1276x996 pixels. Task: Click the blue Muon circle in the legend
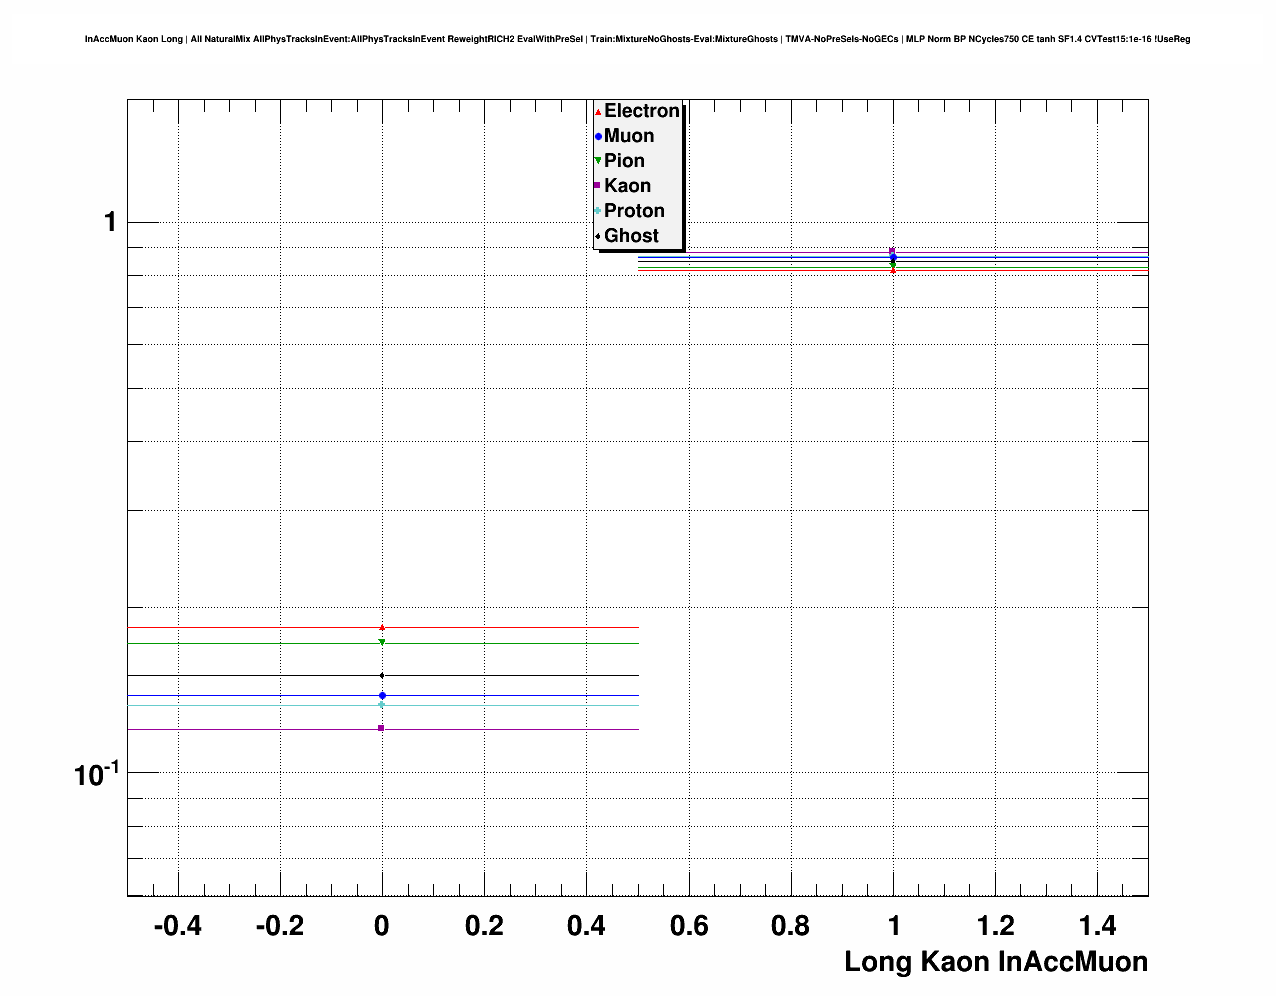pyautogui.click(x=598, y=137)
